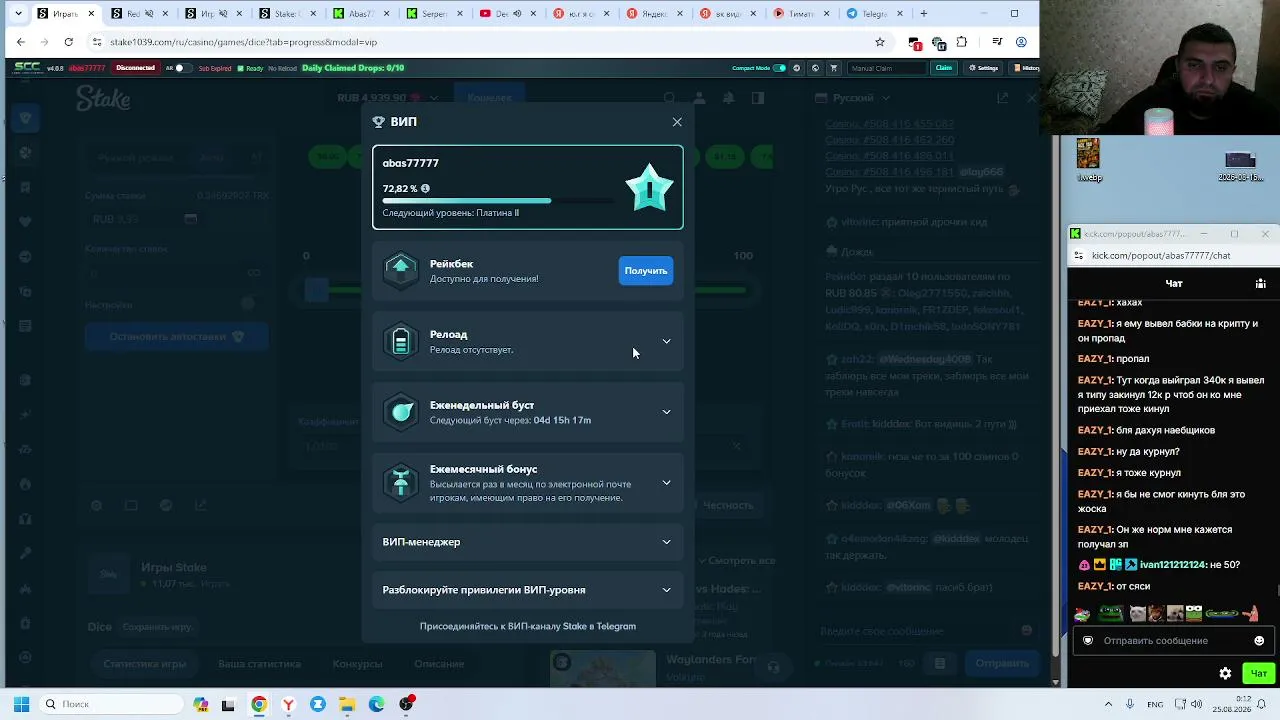
Task: Open a new browser tab
Action: 923,14
